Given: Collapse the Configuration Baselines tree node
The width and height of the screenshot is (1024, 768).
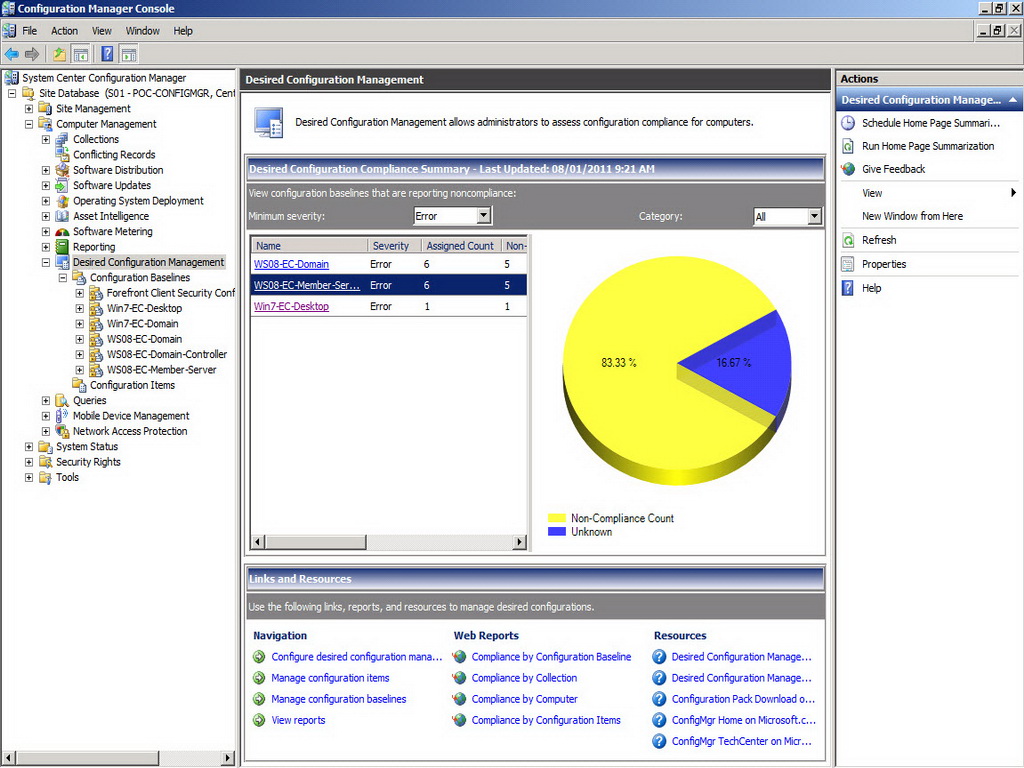Looking at the screenshot, I should [63, 278].
